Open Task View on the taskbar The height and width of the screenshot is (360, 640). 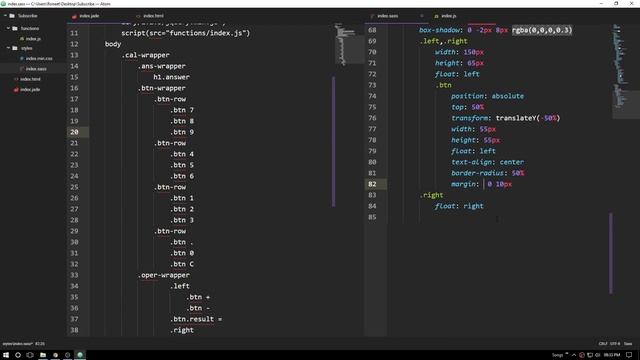[30, 355]
